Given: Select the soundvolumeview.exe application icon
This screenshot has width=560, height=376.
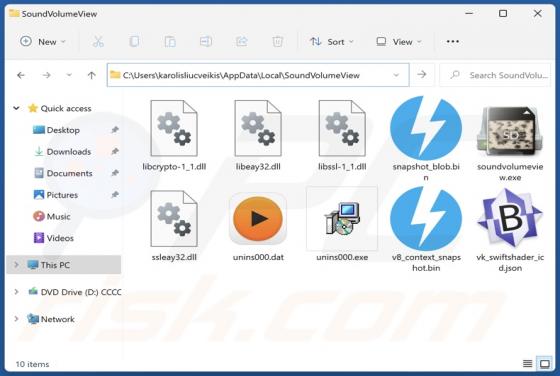Looking at the screenshot, I should [x=510, y=131].
